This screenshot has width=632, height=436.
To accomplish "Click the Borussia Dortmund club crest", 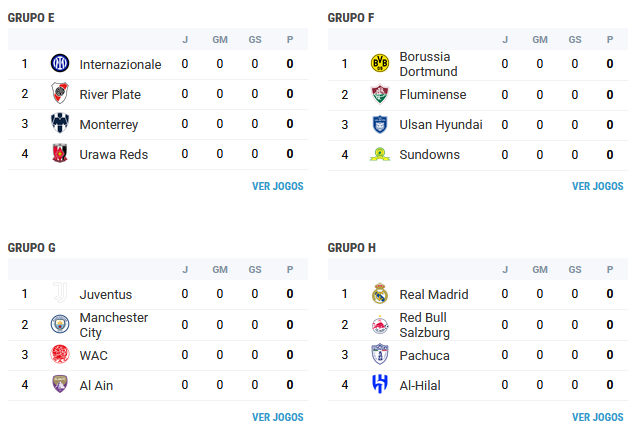I will [x=379, y=64].
